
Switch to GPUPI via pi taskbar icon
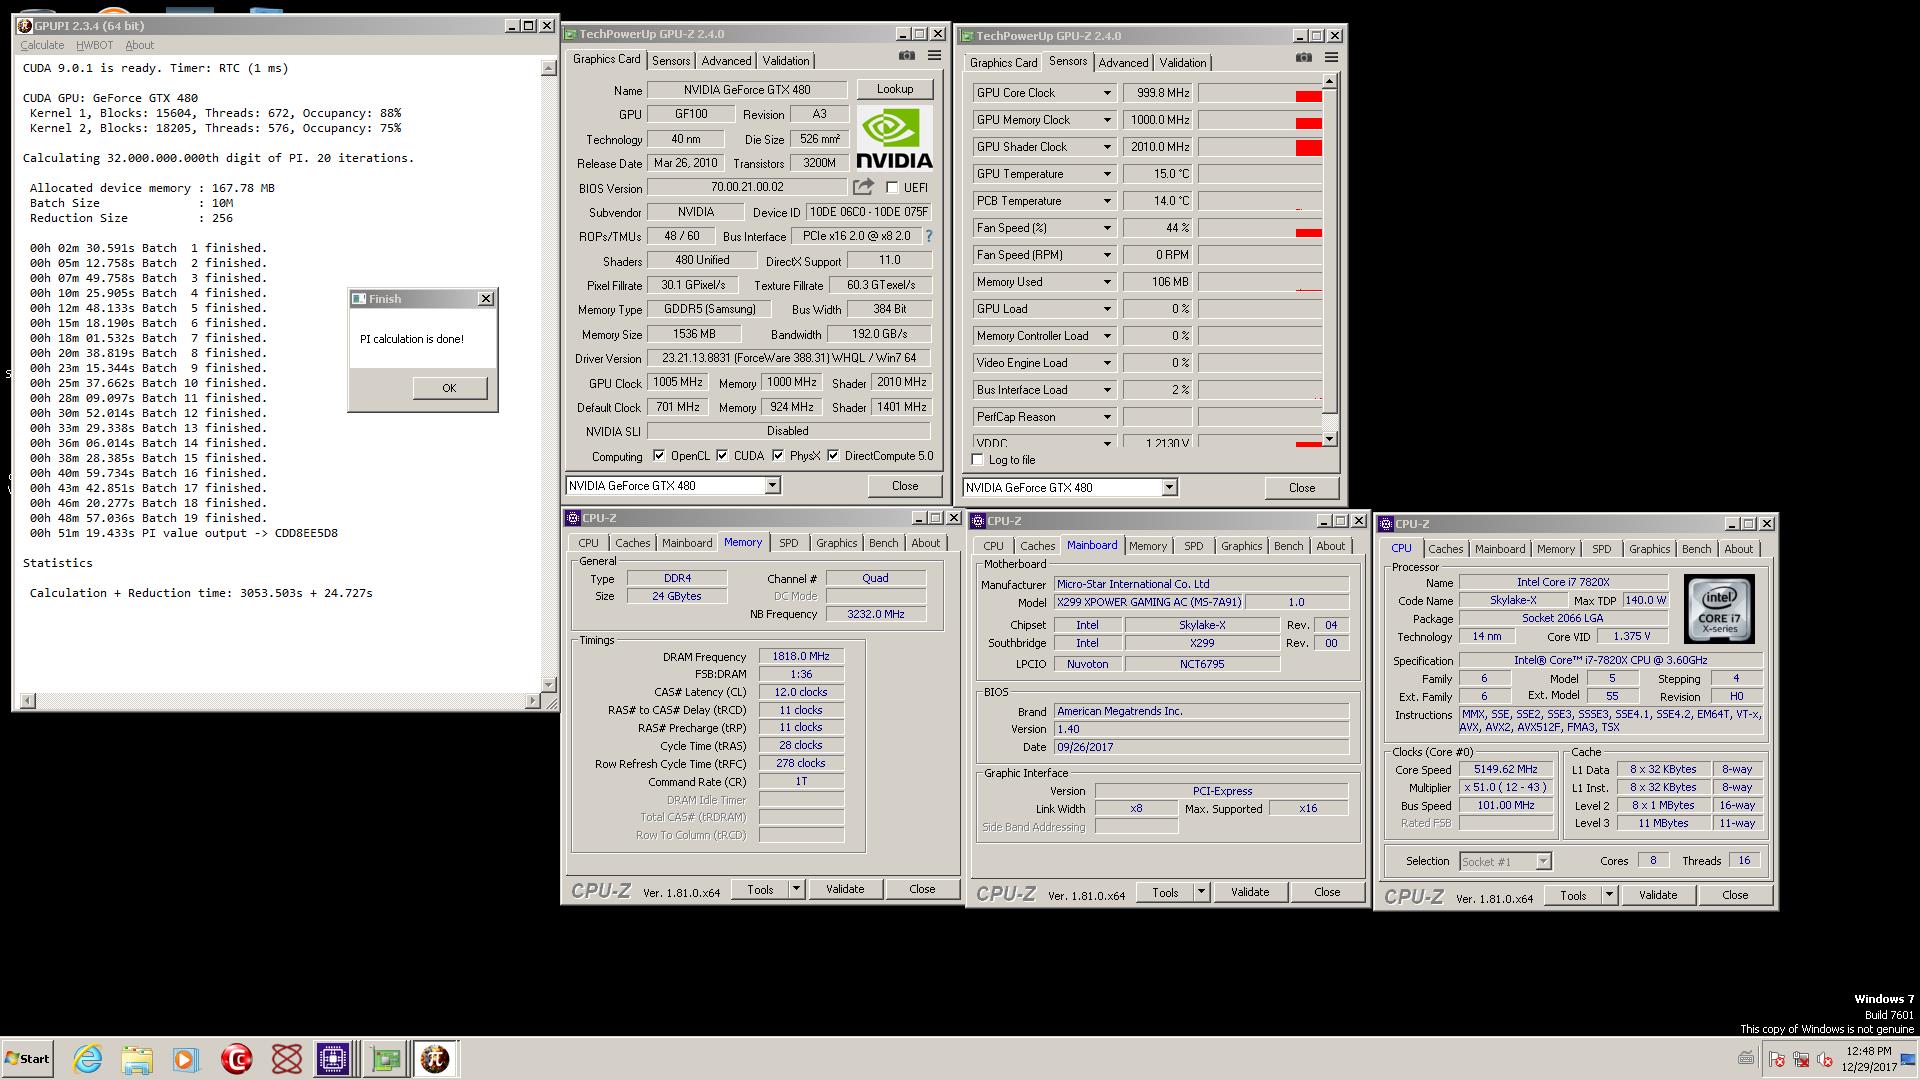(435, 1059)
